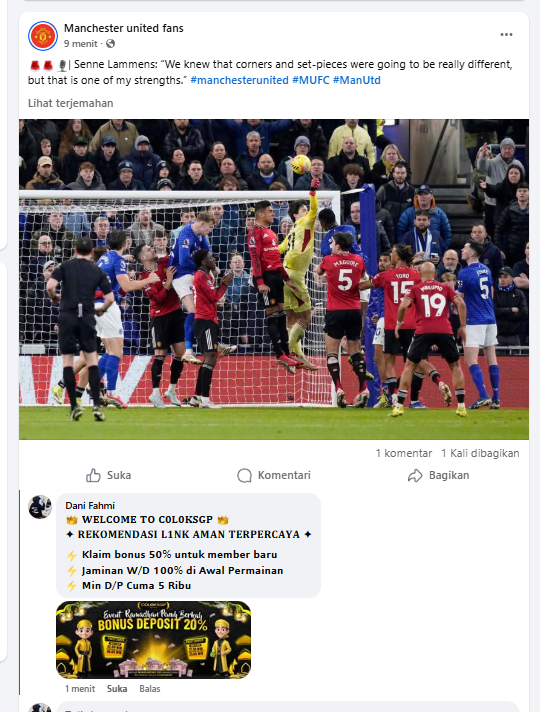The width and height of the screenshot is (540, 712).
Task: Reply to the comment with Balas
Action: point(150,689)
